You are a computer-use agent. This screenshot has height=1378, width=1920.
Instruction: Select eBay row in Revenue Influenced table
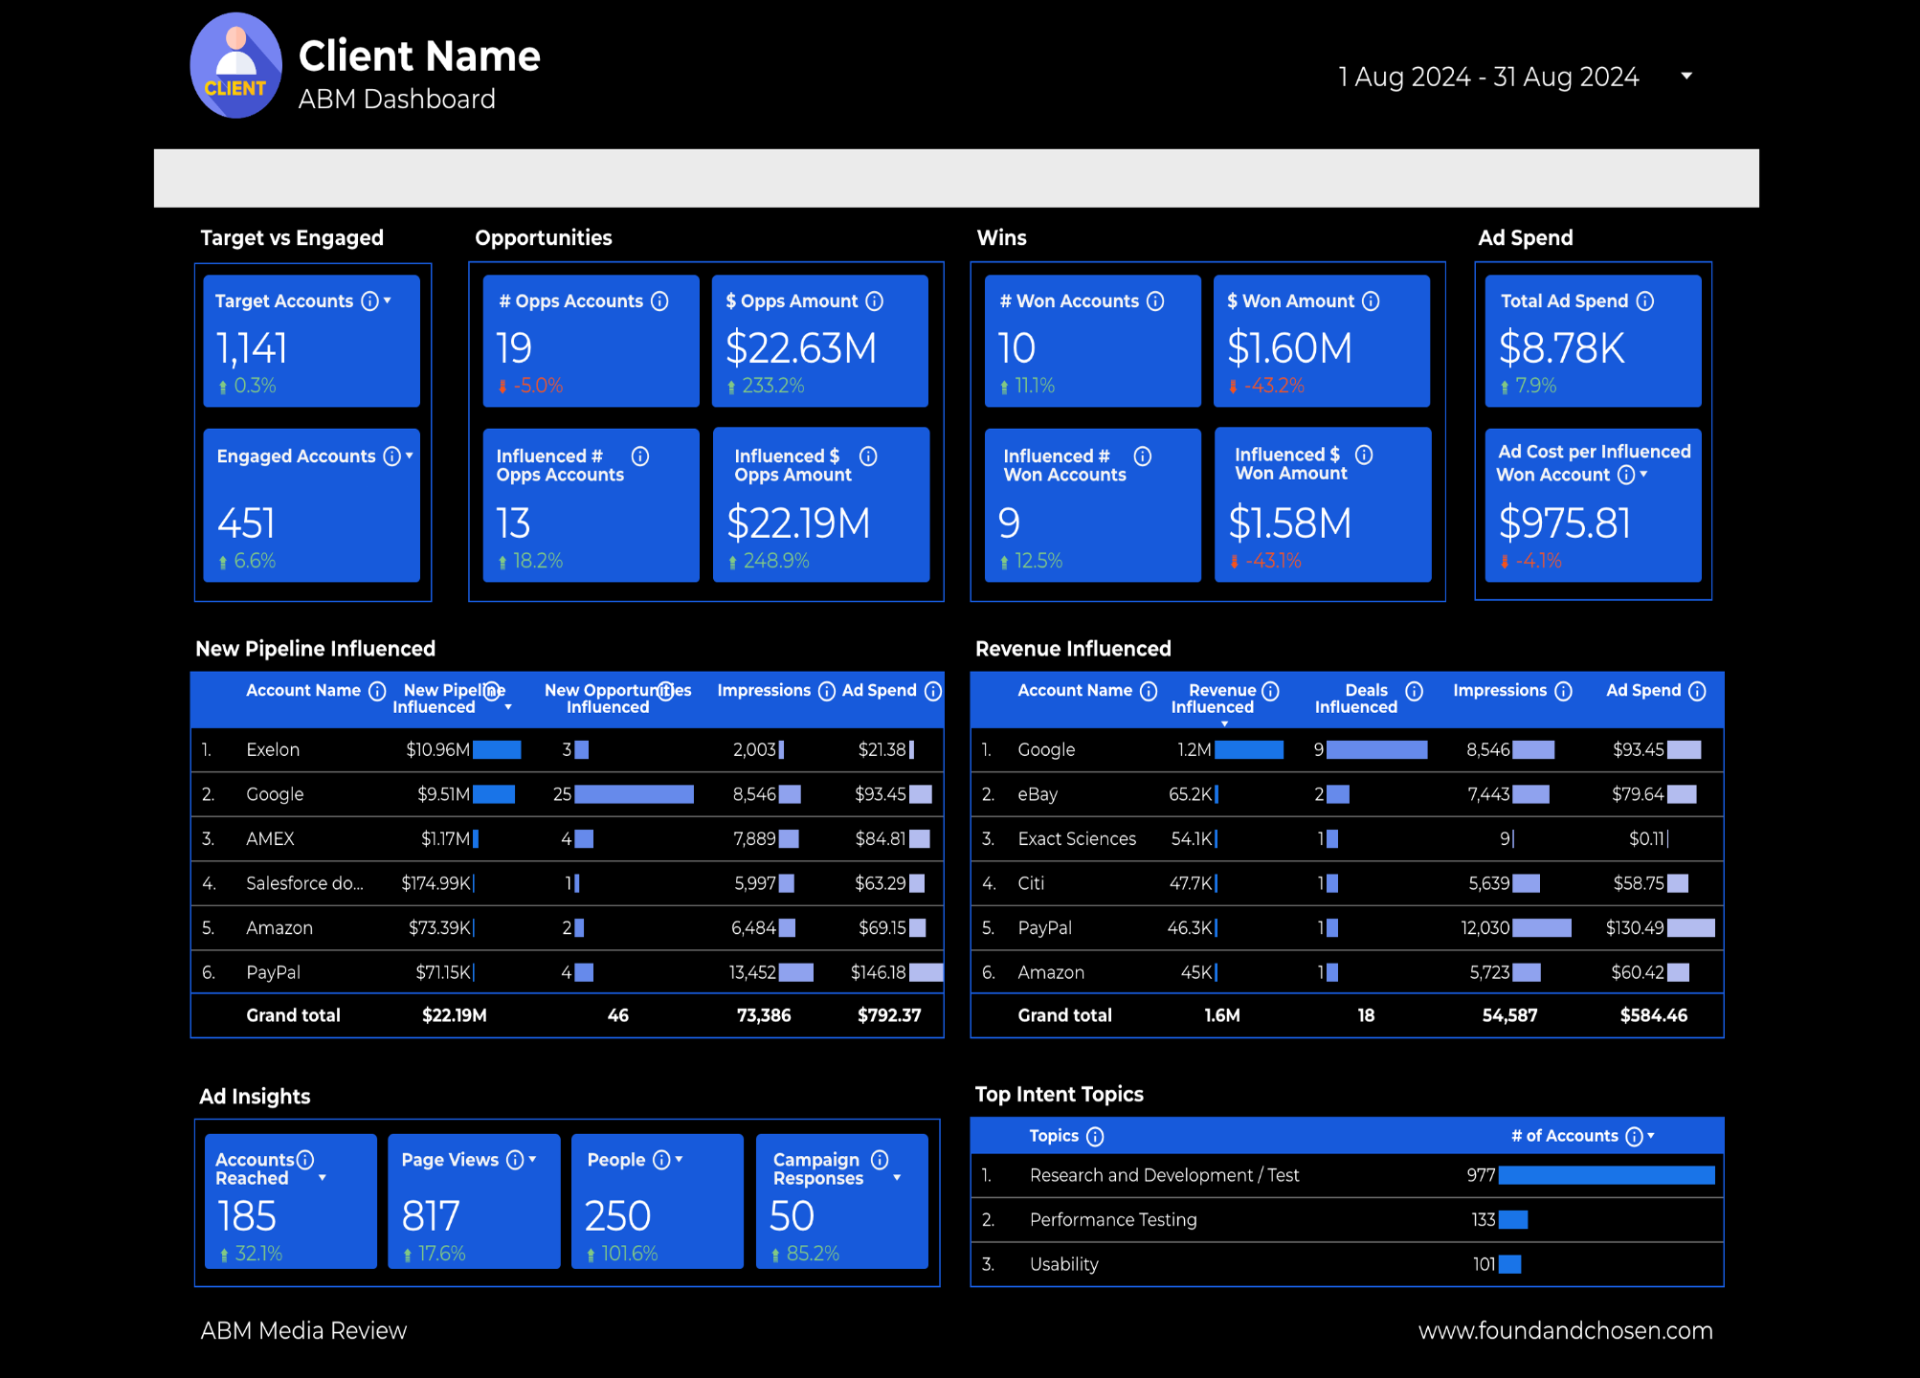pos(1347,794)
